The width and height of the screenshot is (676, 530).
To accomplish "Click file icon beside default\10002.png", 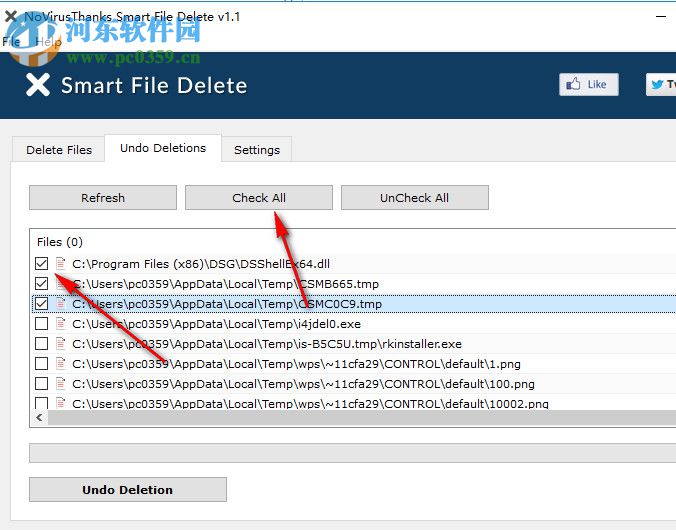I will [x=60, y=403].
